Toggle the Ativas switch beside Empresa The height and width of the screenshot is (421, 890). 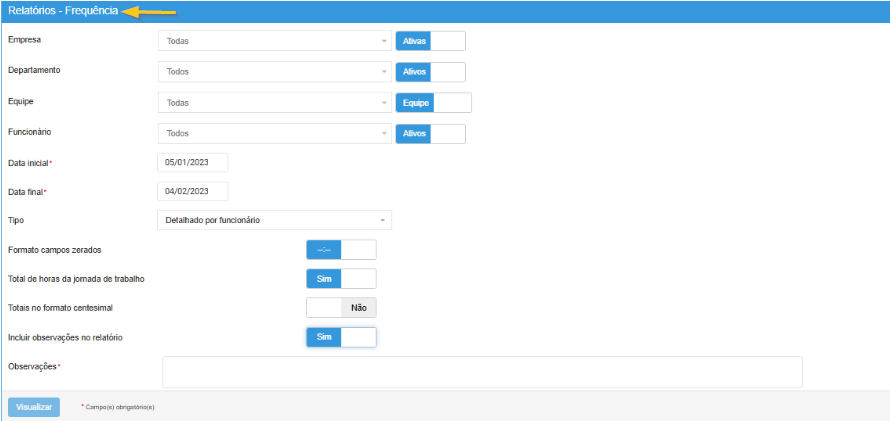[x=431, y=41]
